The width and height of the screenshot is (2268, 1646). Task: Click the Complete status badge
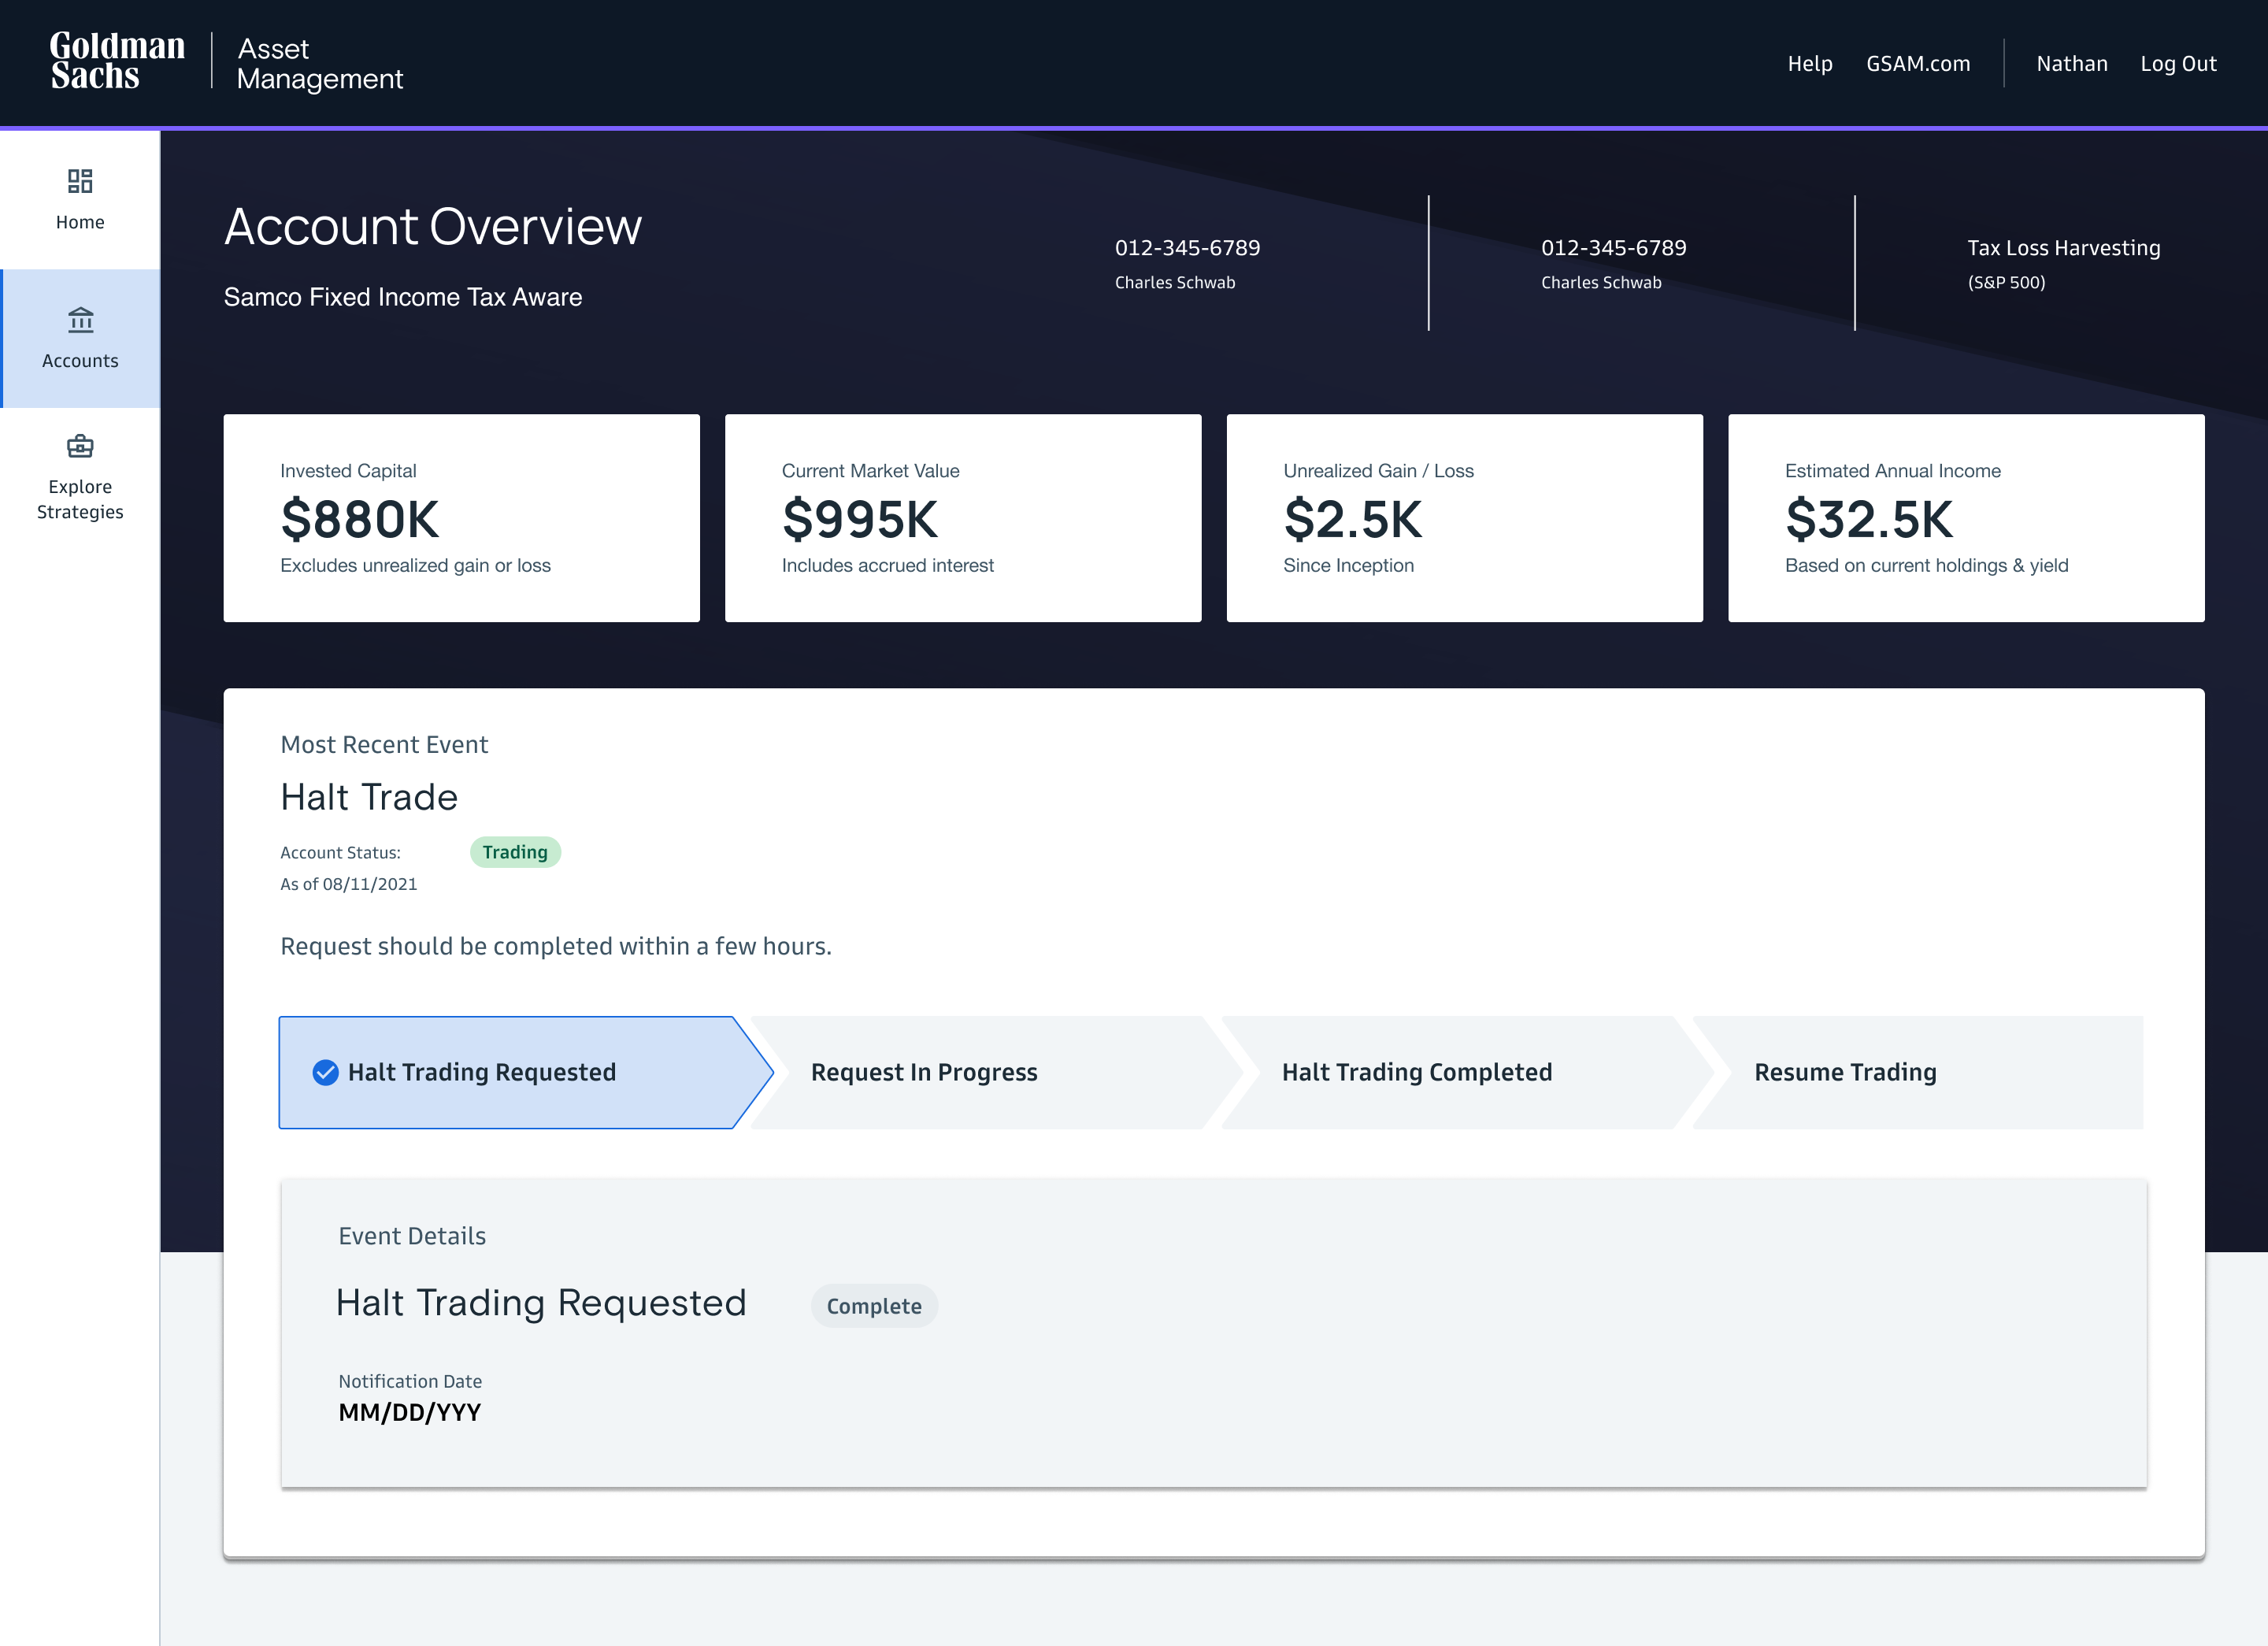874,1306
